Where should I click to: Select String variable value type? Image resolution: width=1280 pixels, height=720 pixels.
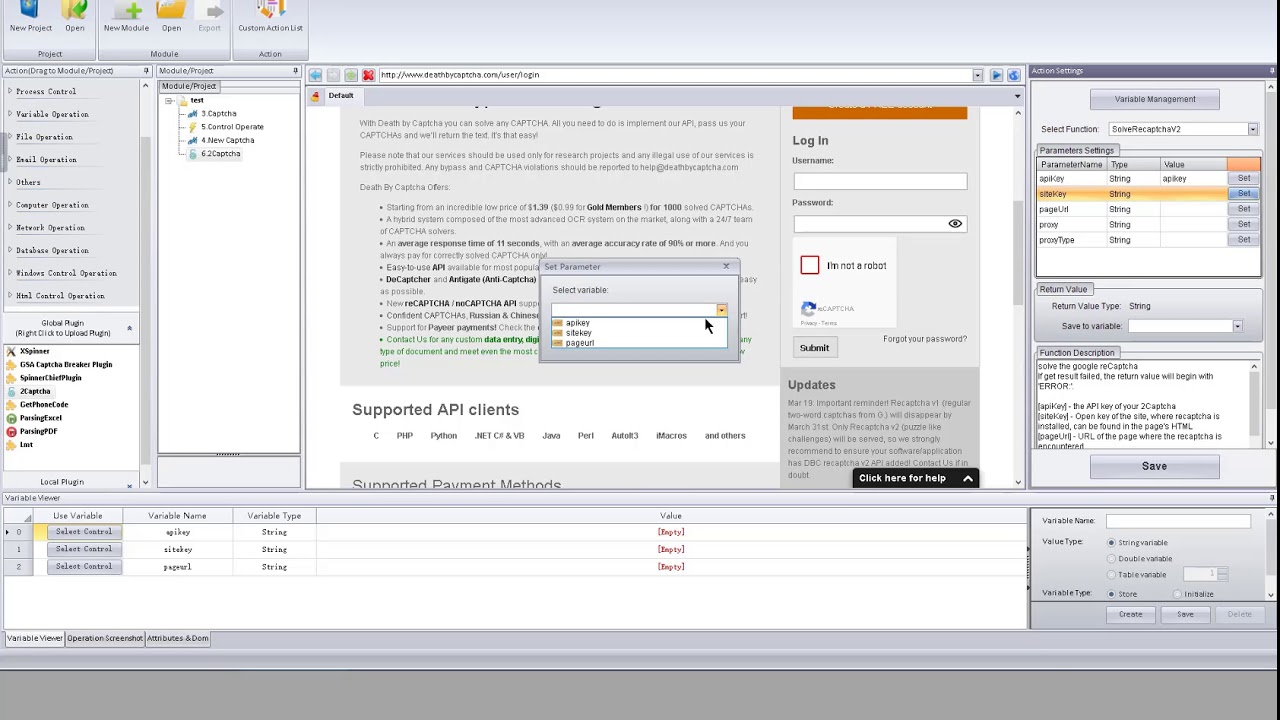1111,543
